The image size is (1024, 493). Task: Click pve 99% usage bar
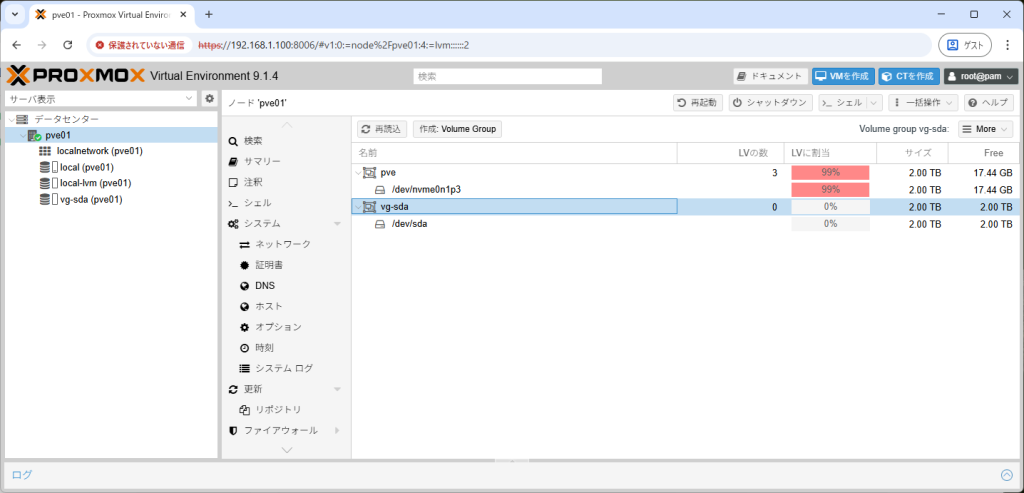830,172
